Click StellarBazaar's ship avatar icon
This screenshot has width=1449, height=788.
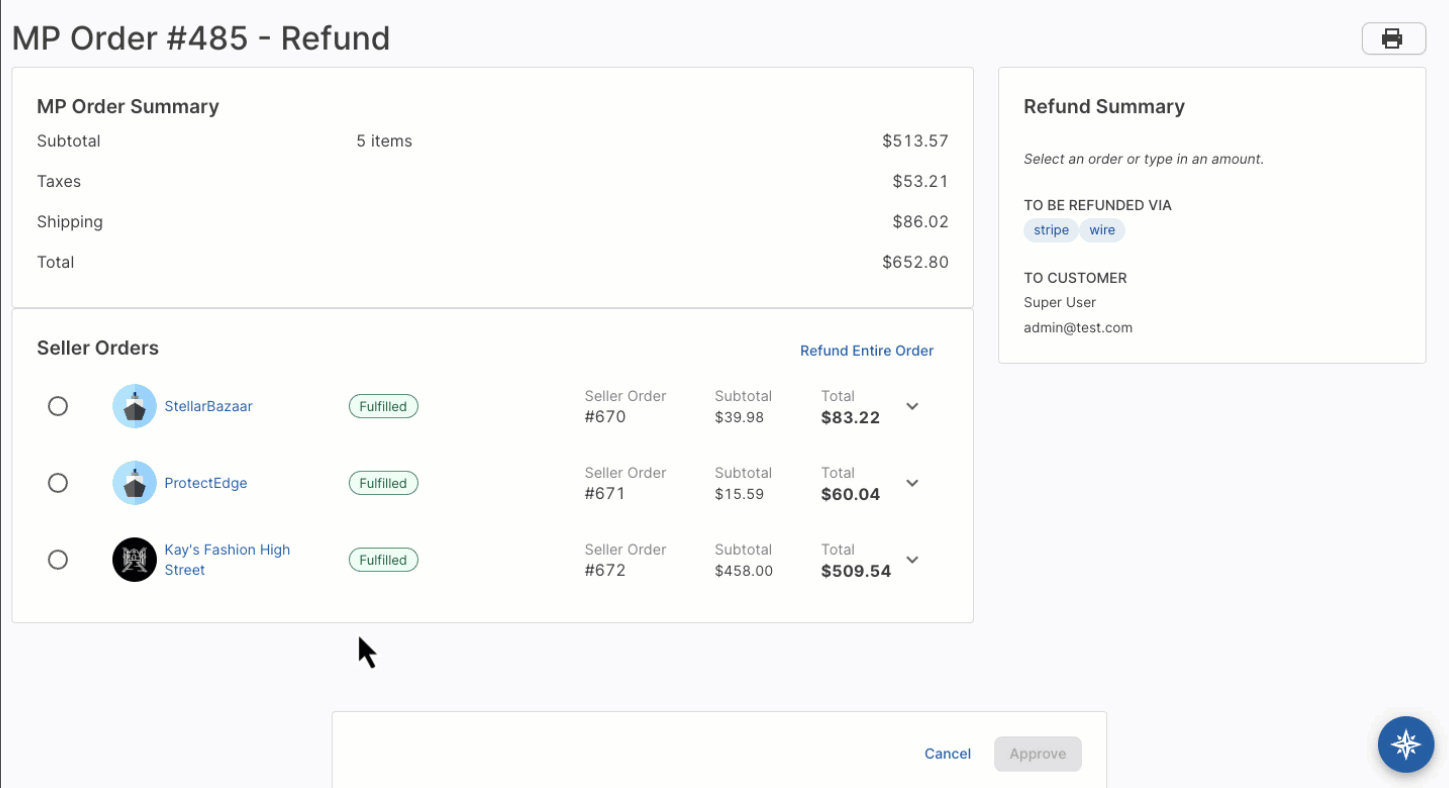pos(134,407)
